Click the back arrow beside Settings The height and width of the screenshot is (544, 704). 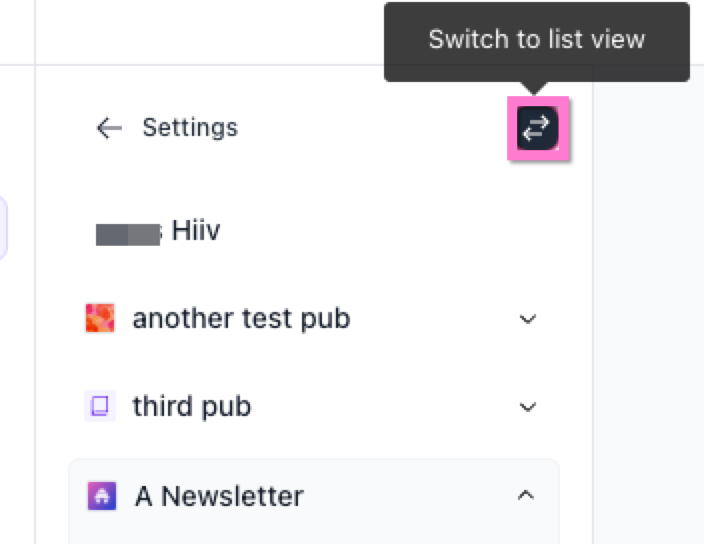point(108,128)
